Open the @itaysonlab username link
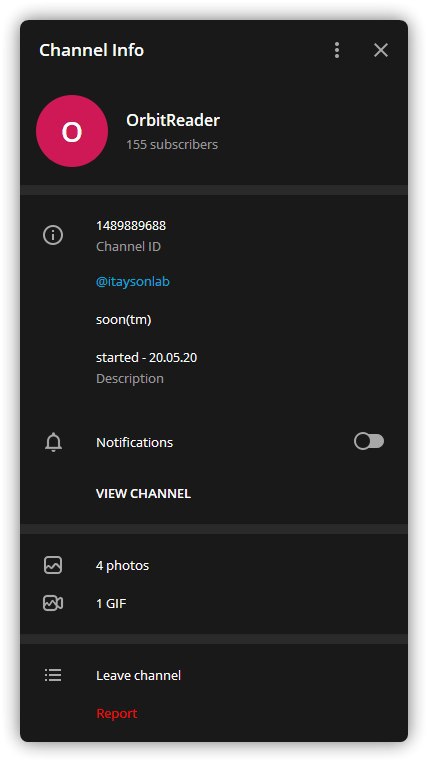This screenshot has width=428, height=762. [133, 282]
